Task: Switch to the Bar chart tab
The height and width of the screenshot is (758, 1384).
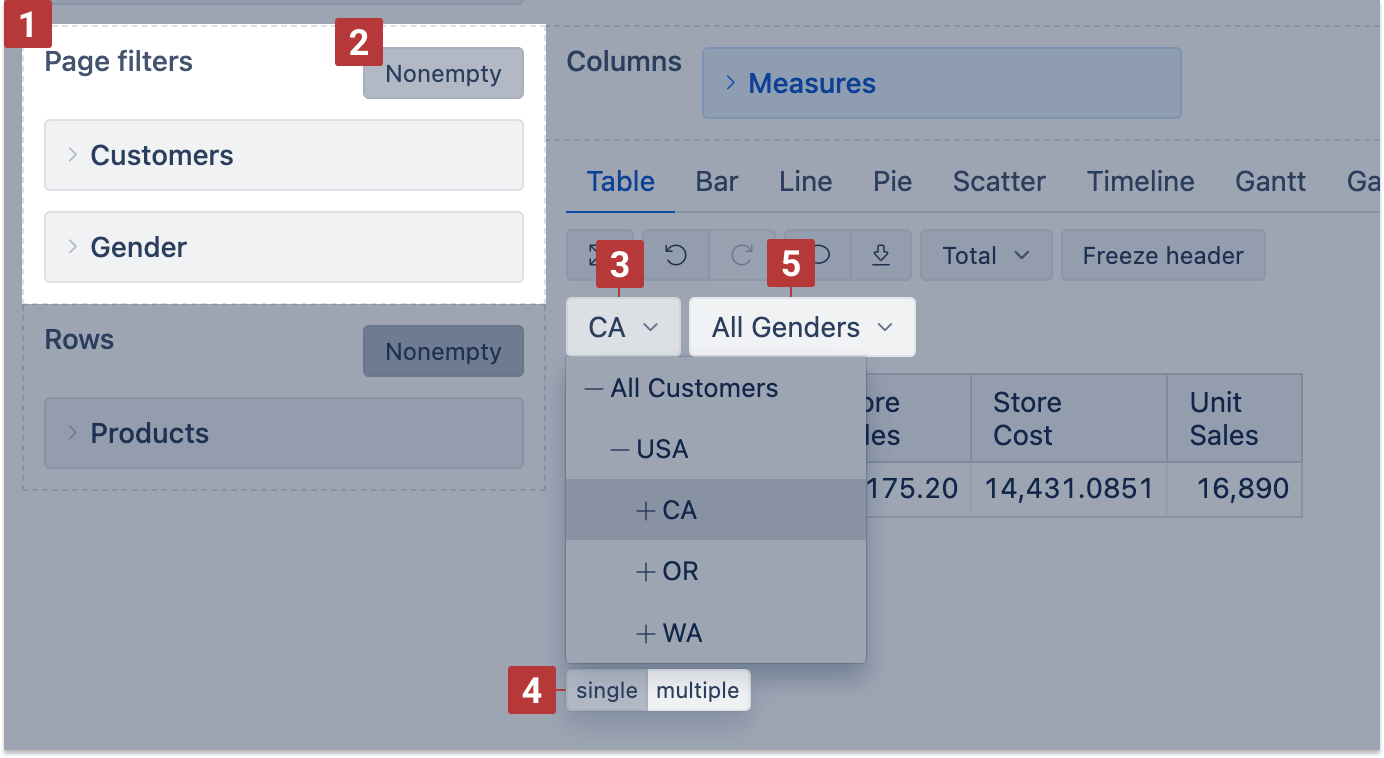Action: pos(716,182)
